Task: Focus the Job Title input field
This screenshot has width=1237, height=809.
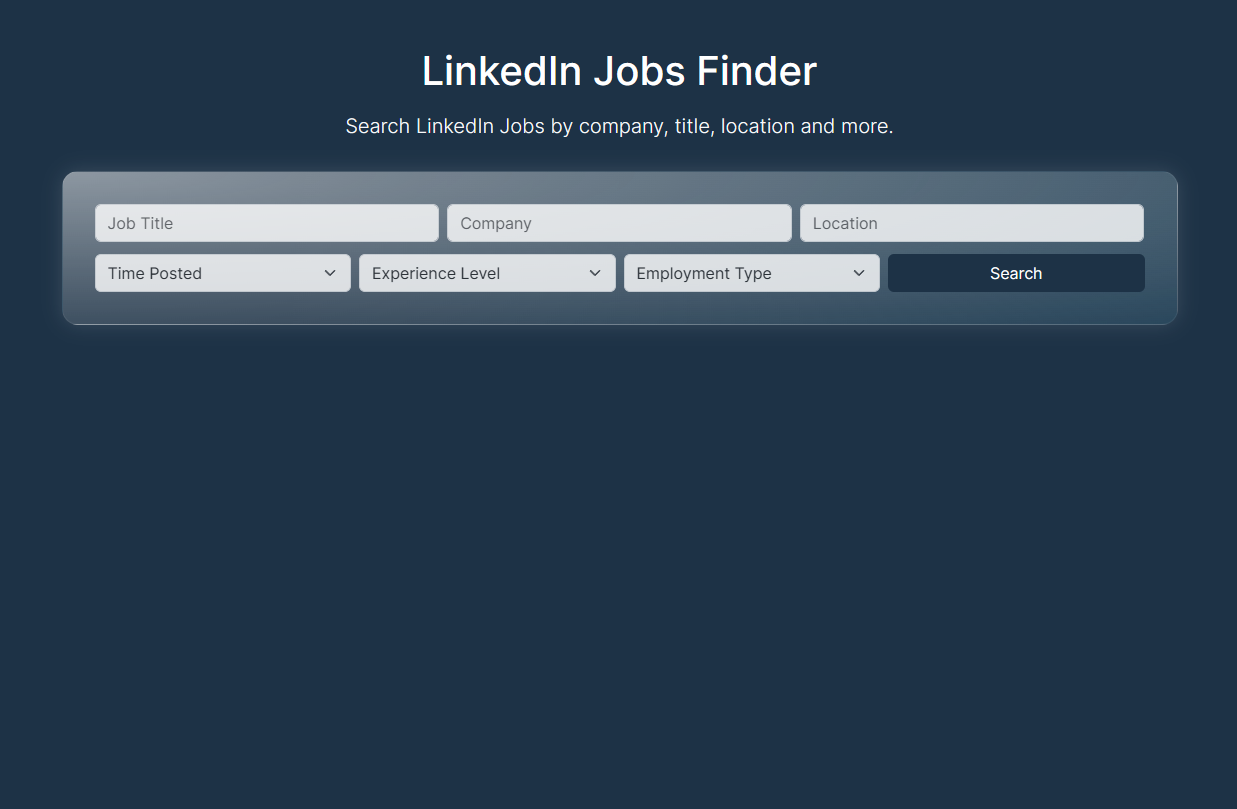Action: (267, 223)
